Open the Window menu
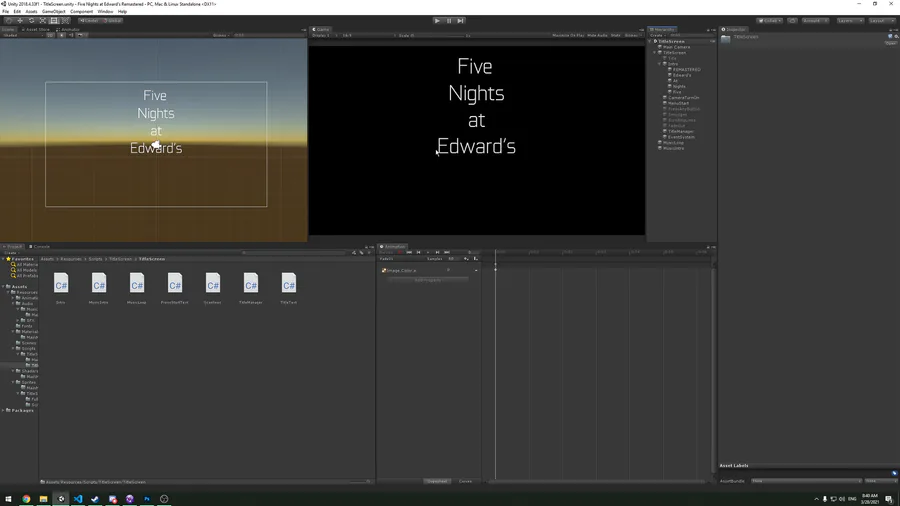Screen dimensions: 900x506 tap(105, 11)
